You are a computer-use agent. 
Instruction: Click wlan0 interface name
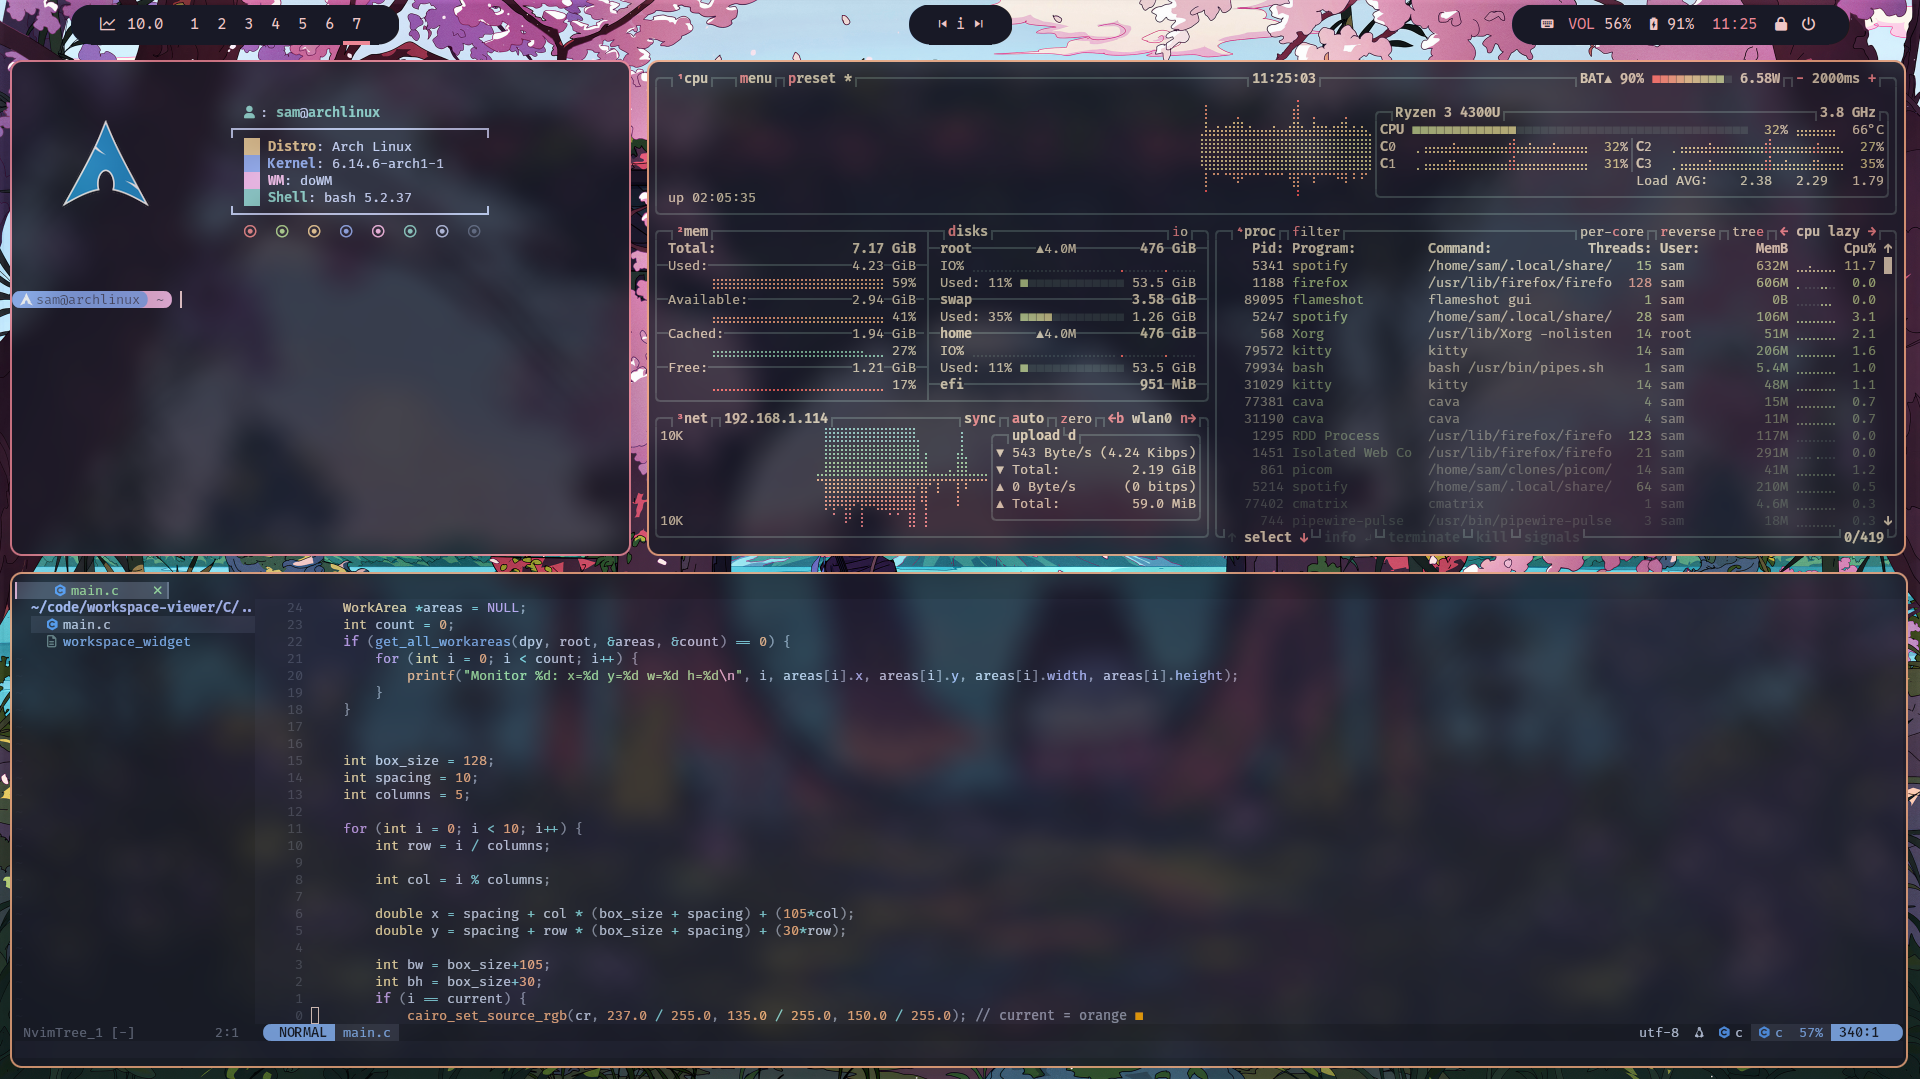(1152, 418)
